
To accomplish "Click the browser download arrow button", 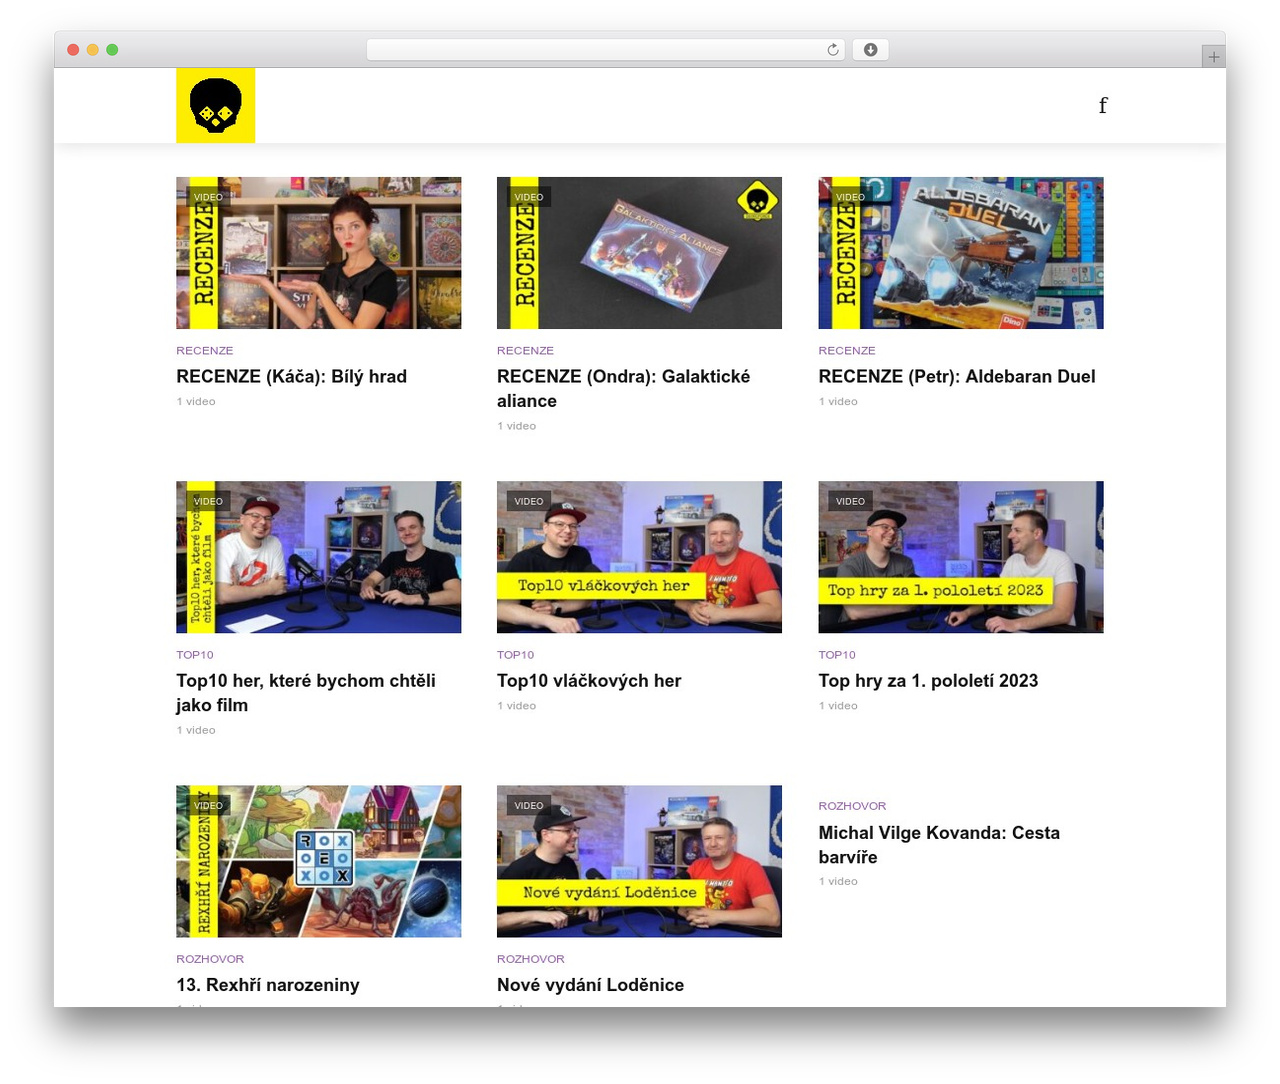I will 870,50.
